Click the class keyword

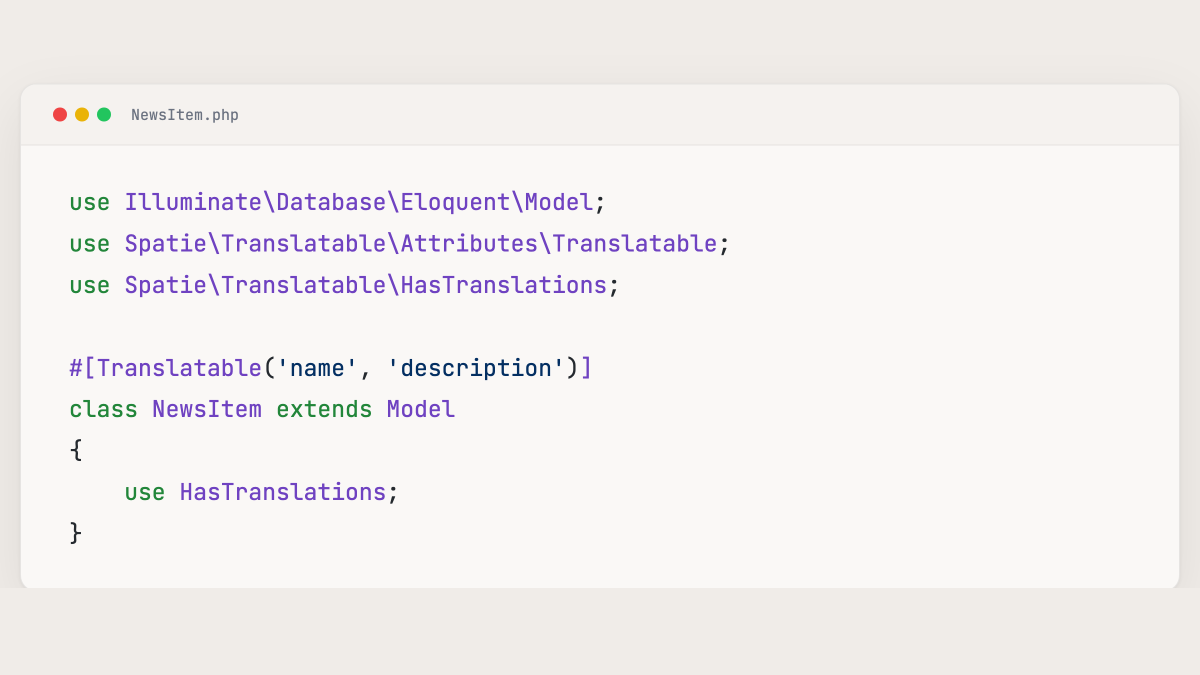pyautogui.click(x=104, y=409)
